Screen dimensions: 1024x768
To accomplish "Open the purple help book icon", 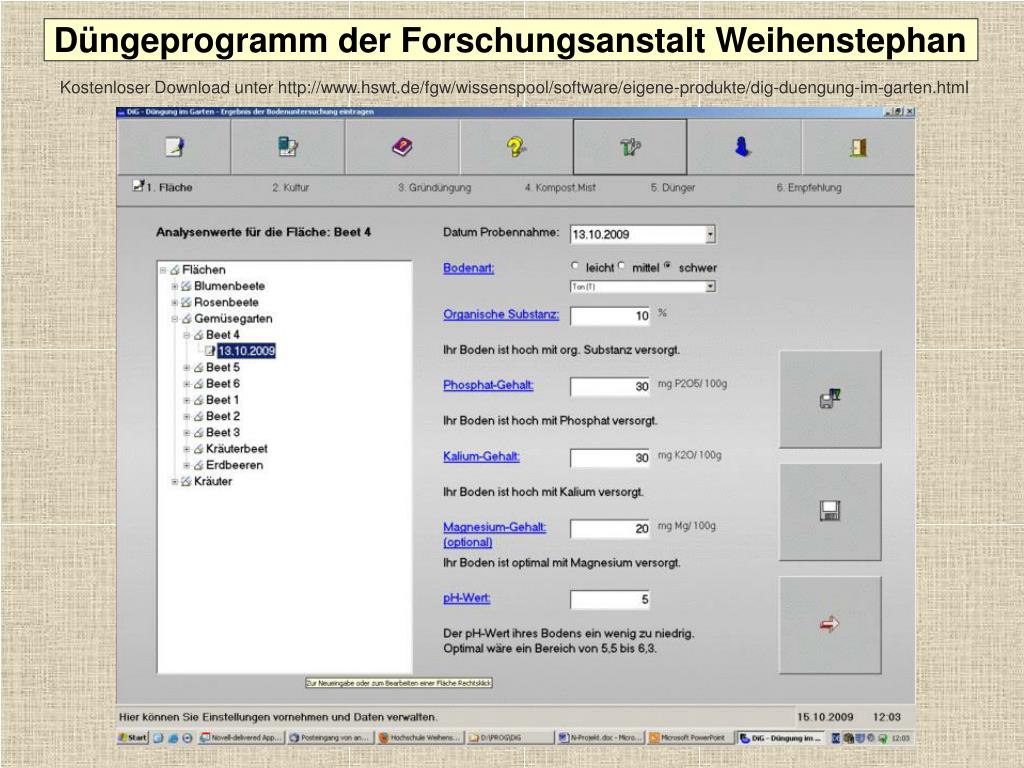I will click(x=402, y=147).
